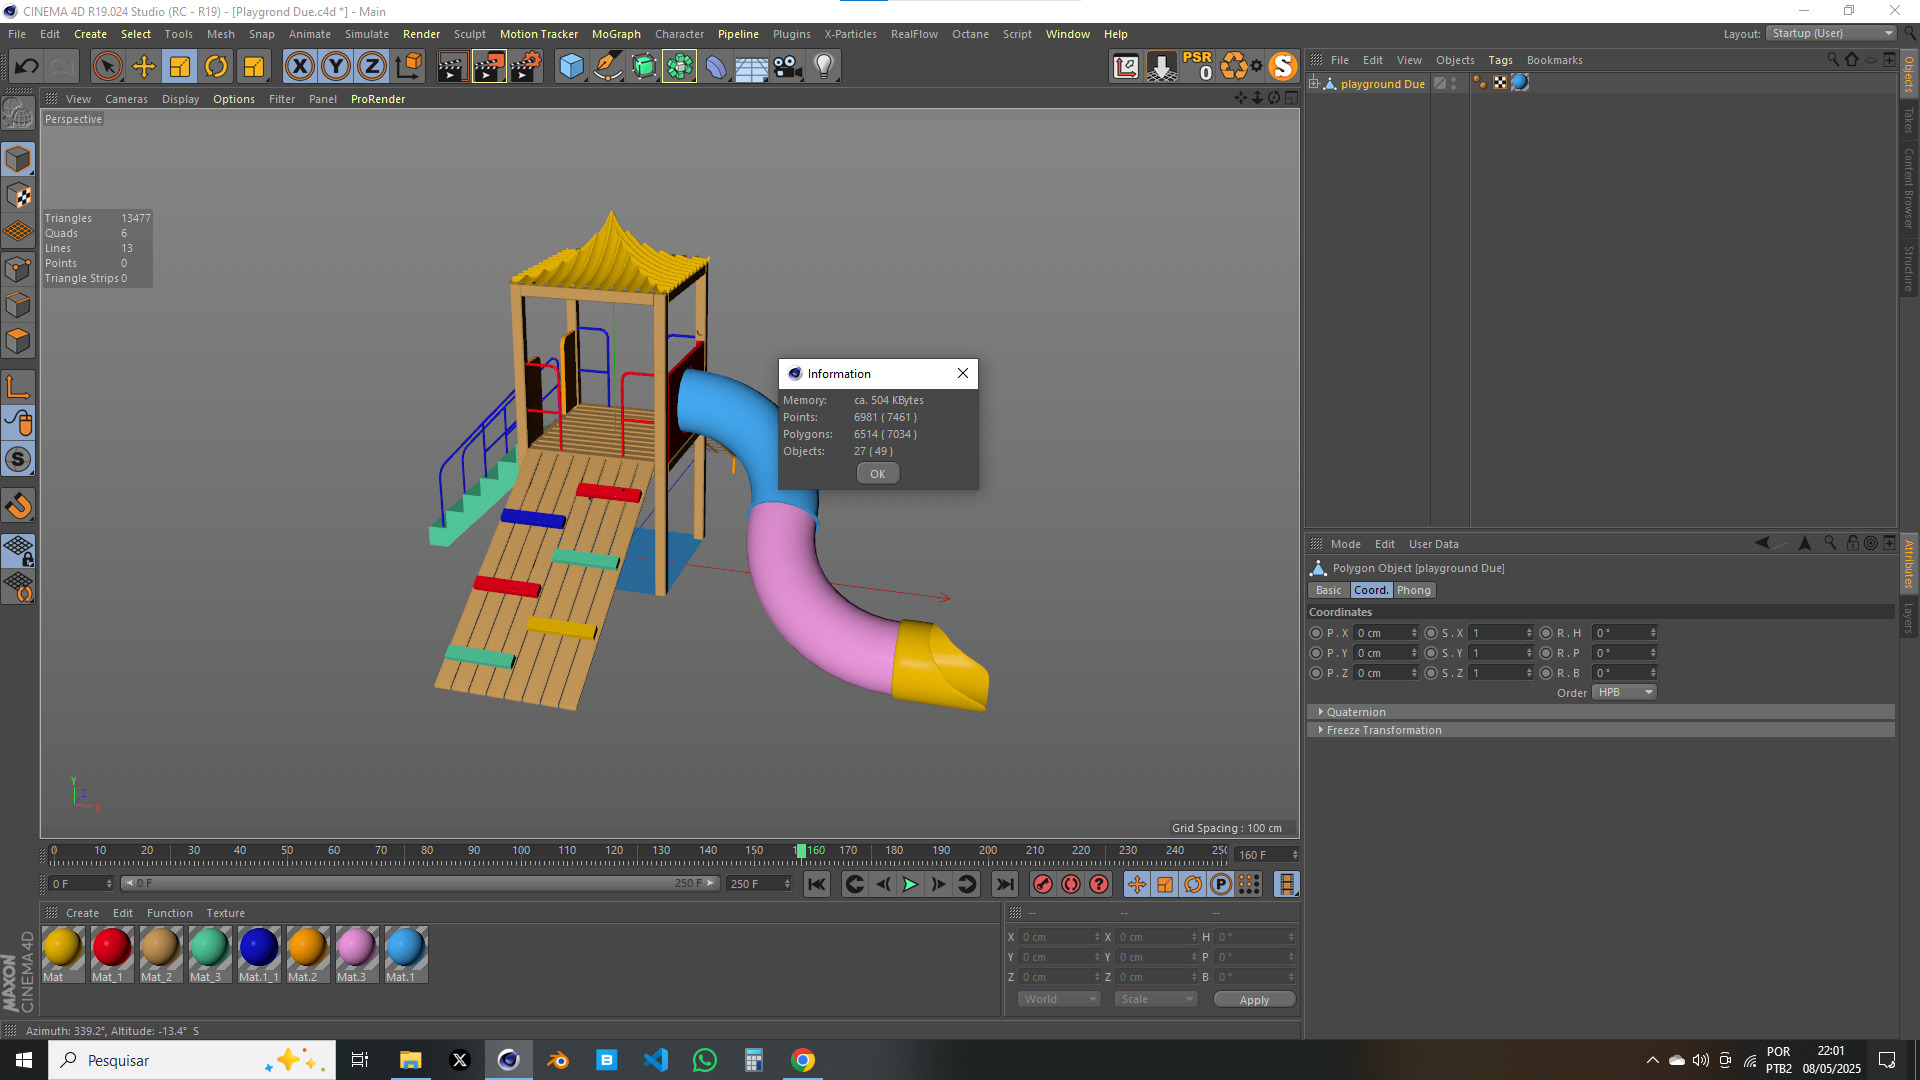This screenshot has height=1080, width=1920.
Task: Open viewport Cameras menu
Action: coord(126,99)
